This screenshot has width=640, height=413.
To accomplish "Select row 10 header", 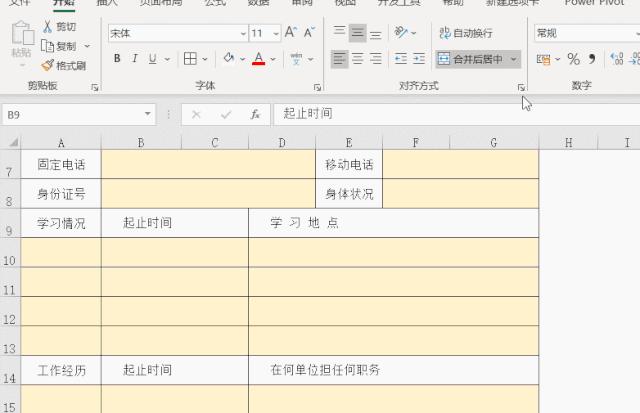I will pos(10,253).
